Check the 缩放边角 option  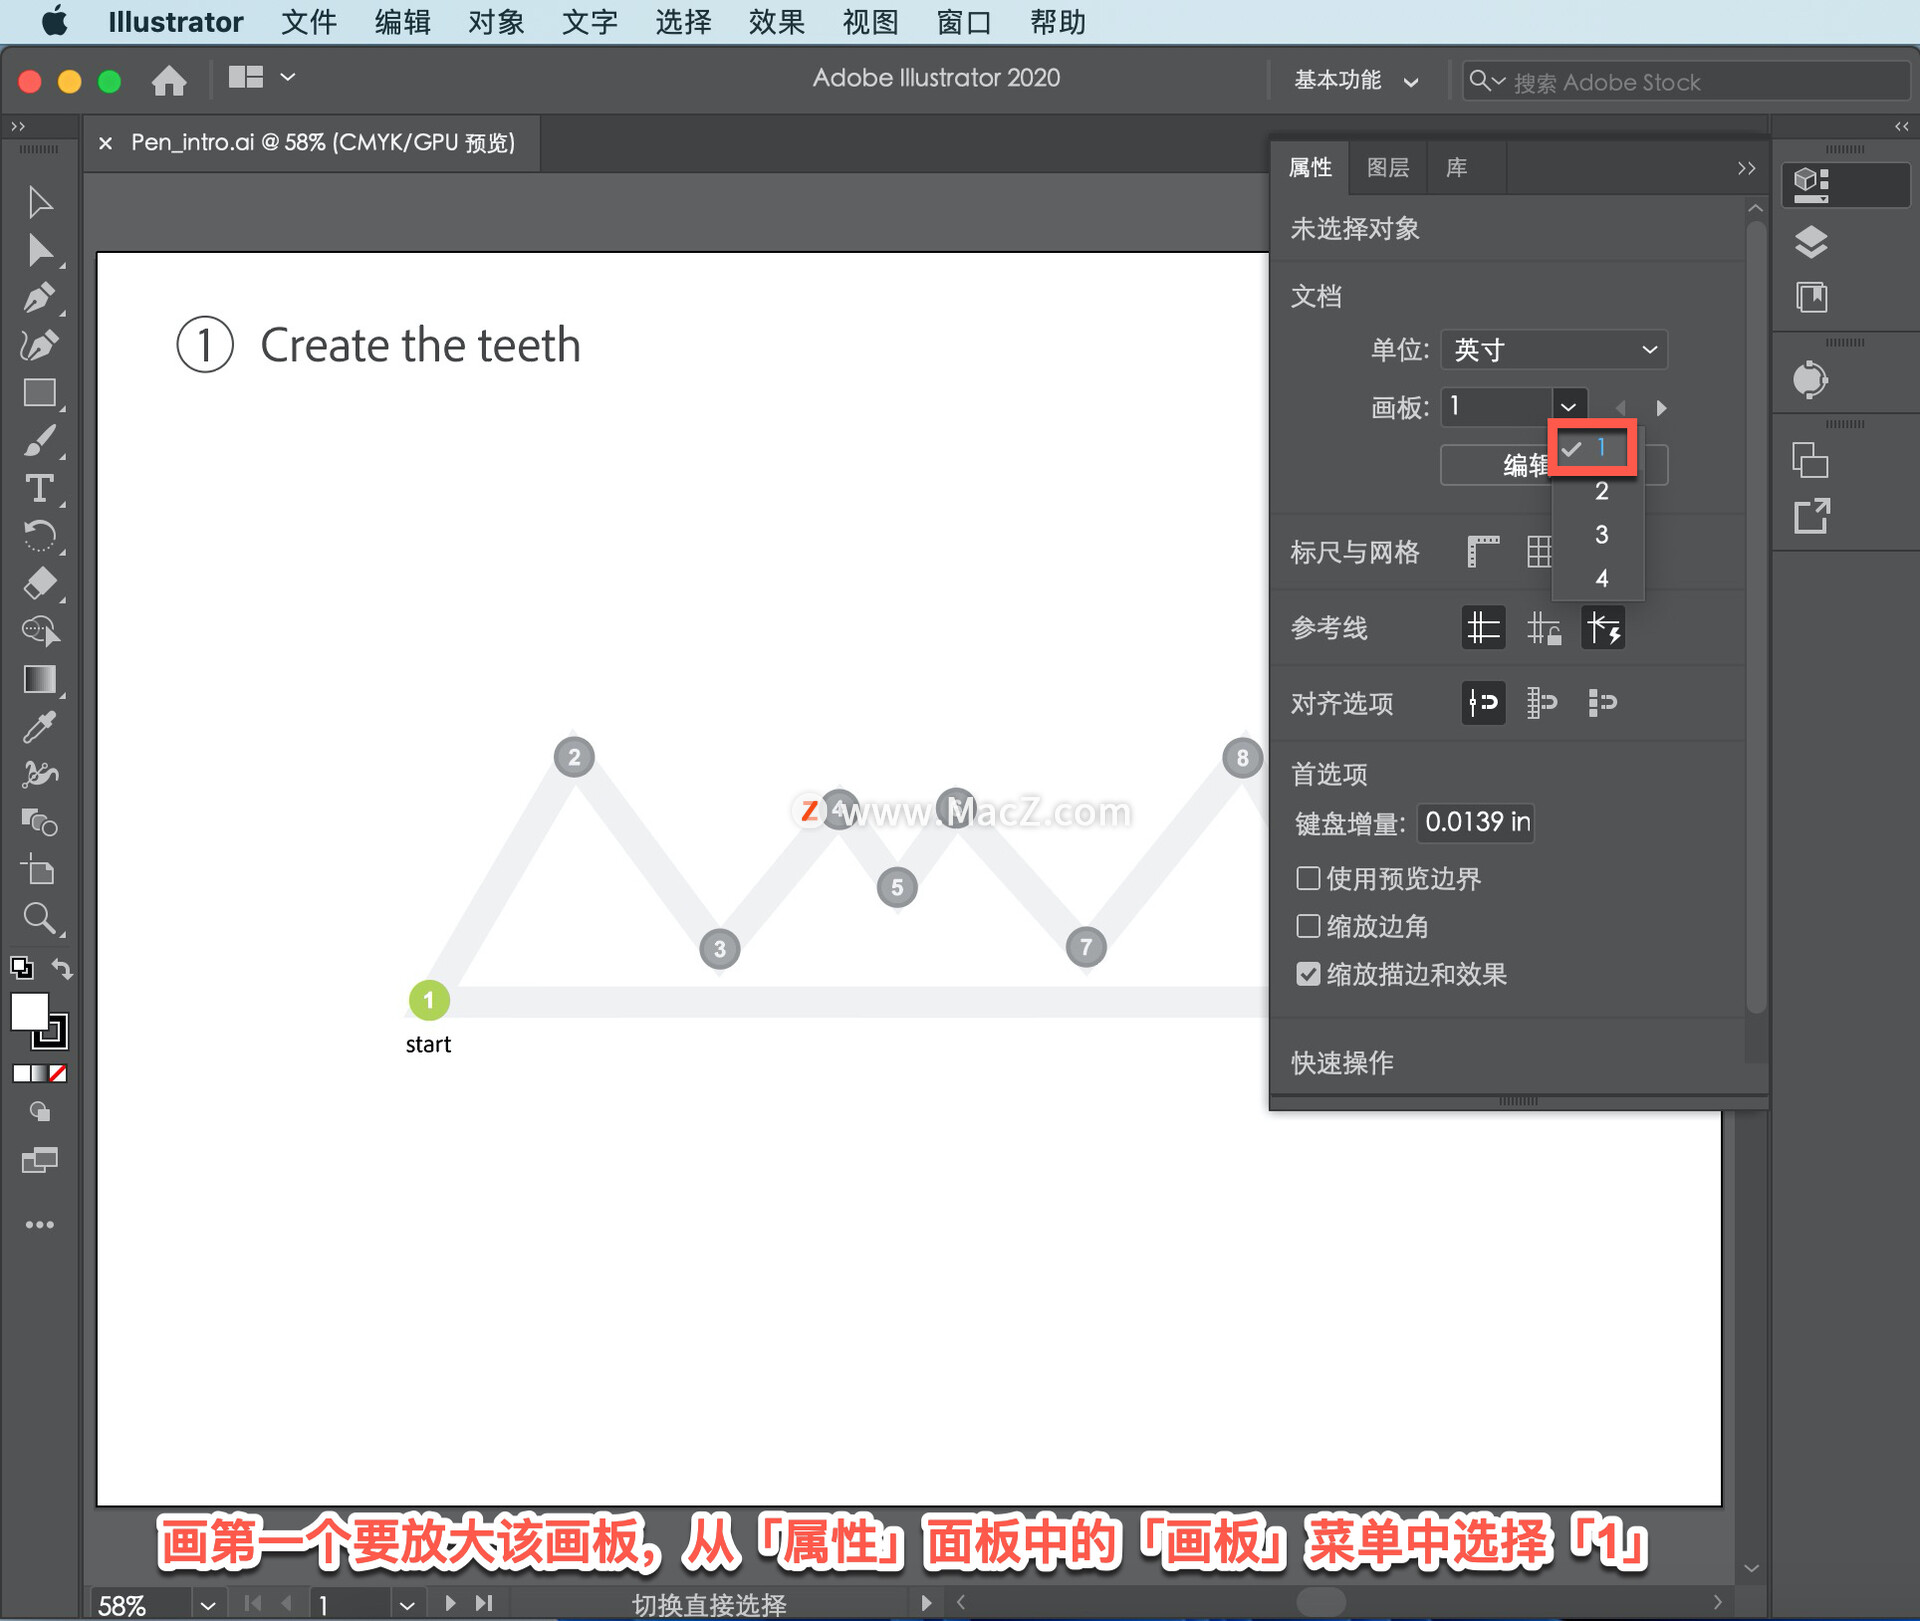pyautogui.click(x=1307, y=926)
